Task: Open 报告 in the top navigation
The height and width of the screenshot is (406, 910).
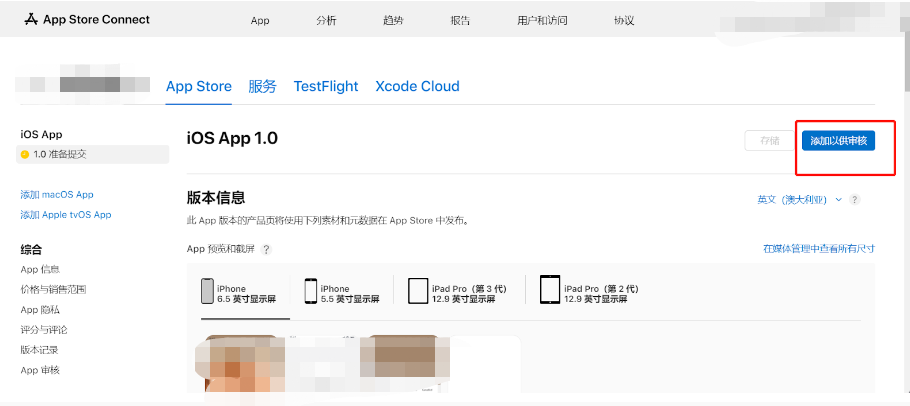Action: point(460,21)
